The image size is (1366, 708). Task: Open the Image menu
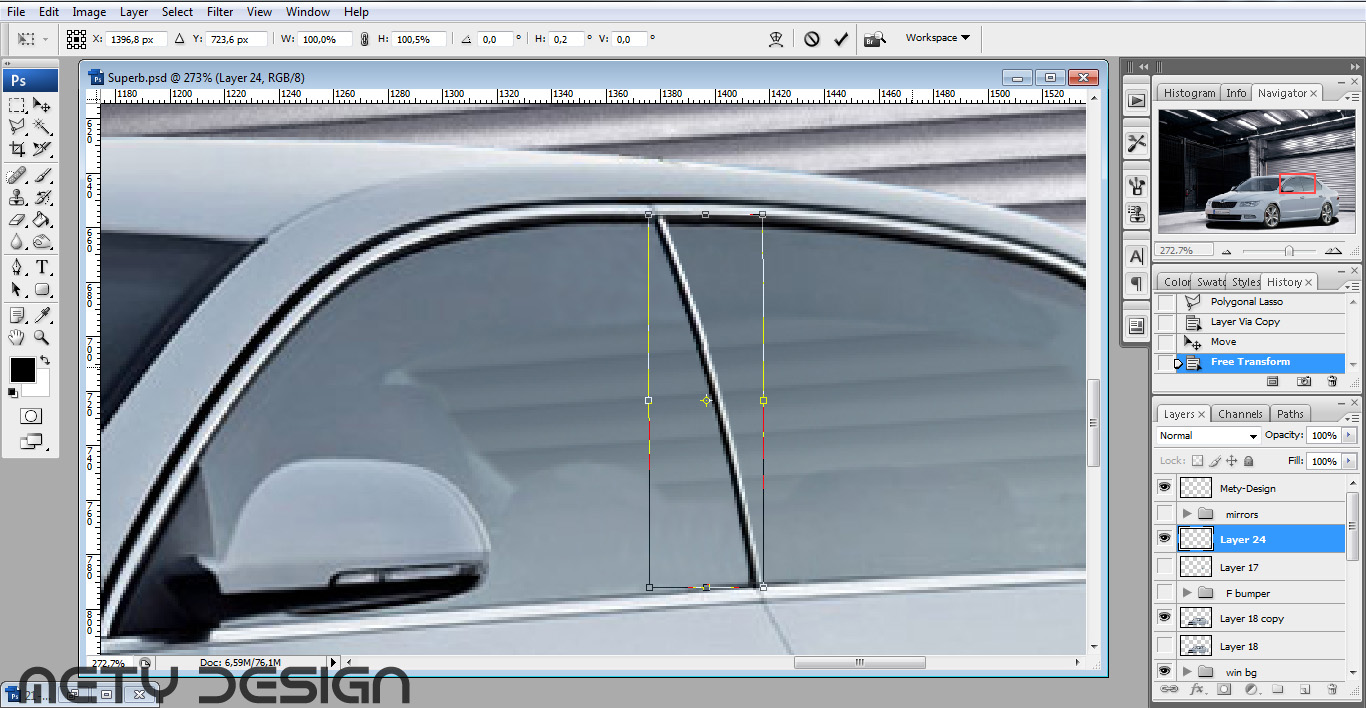(89, 12)
